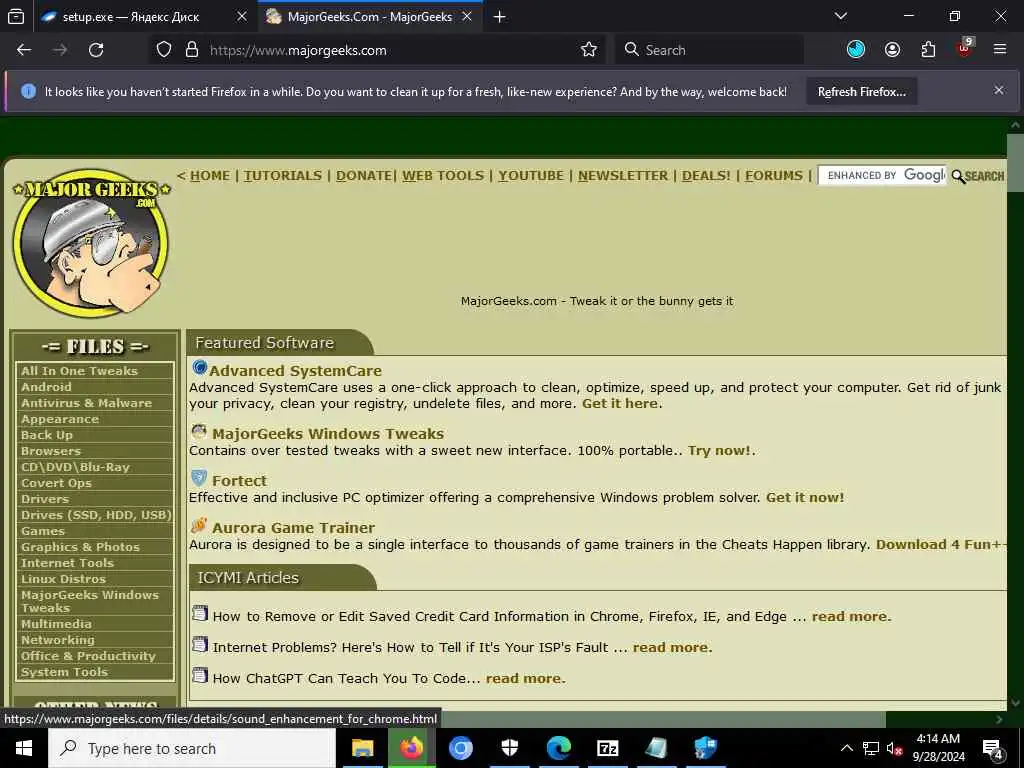Open the Firefox hamburger application menu
The height and width of the screenshot is (768, 1024).
1000,50
